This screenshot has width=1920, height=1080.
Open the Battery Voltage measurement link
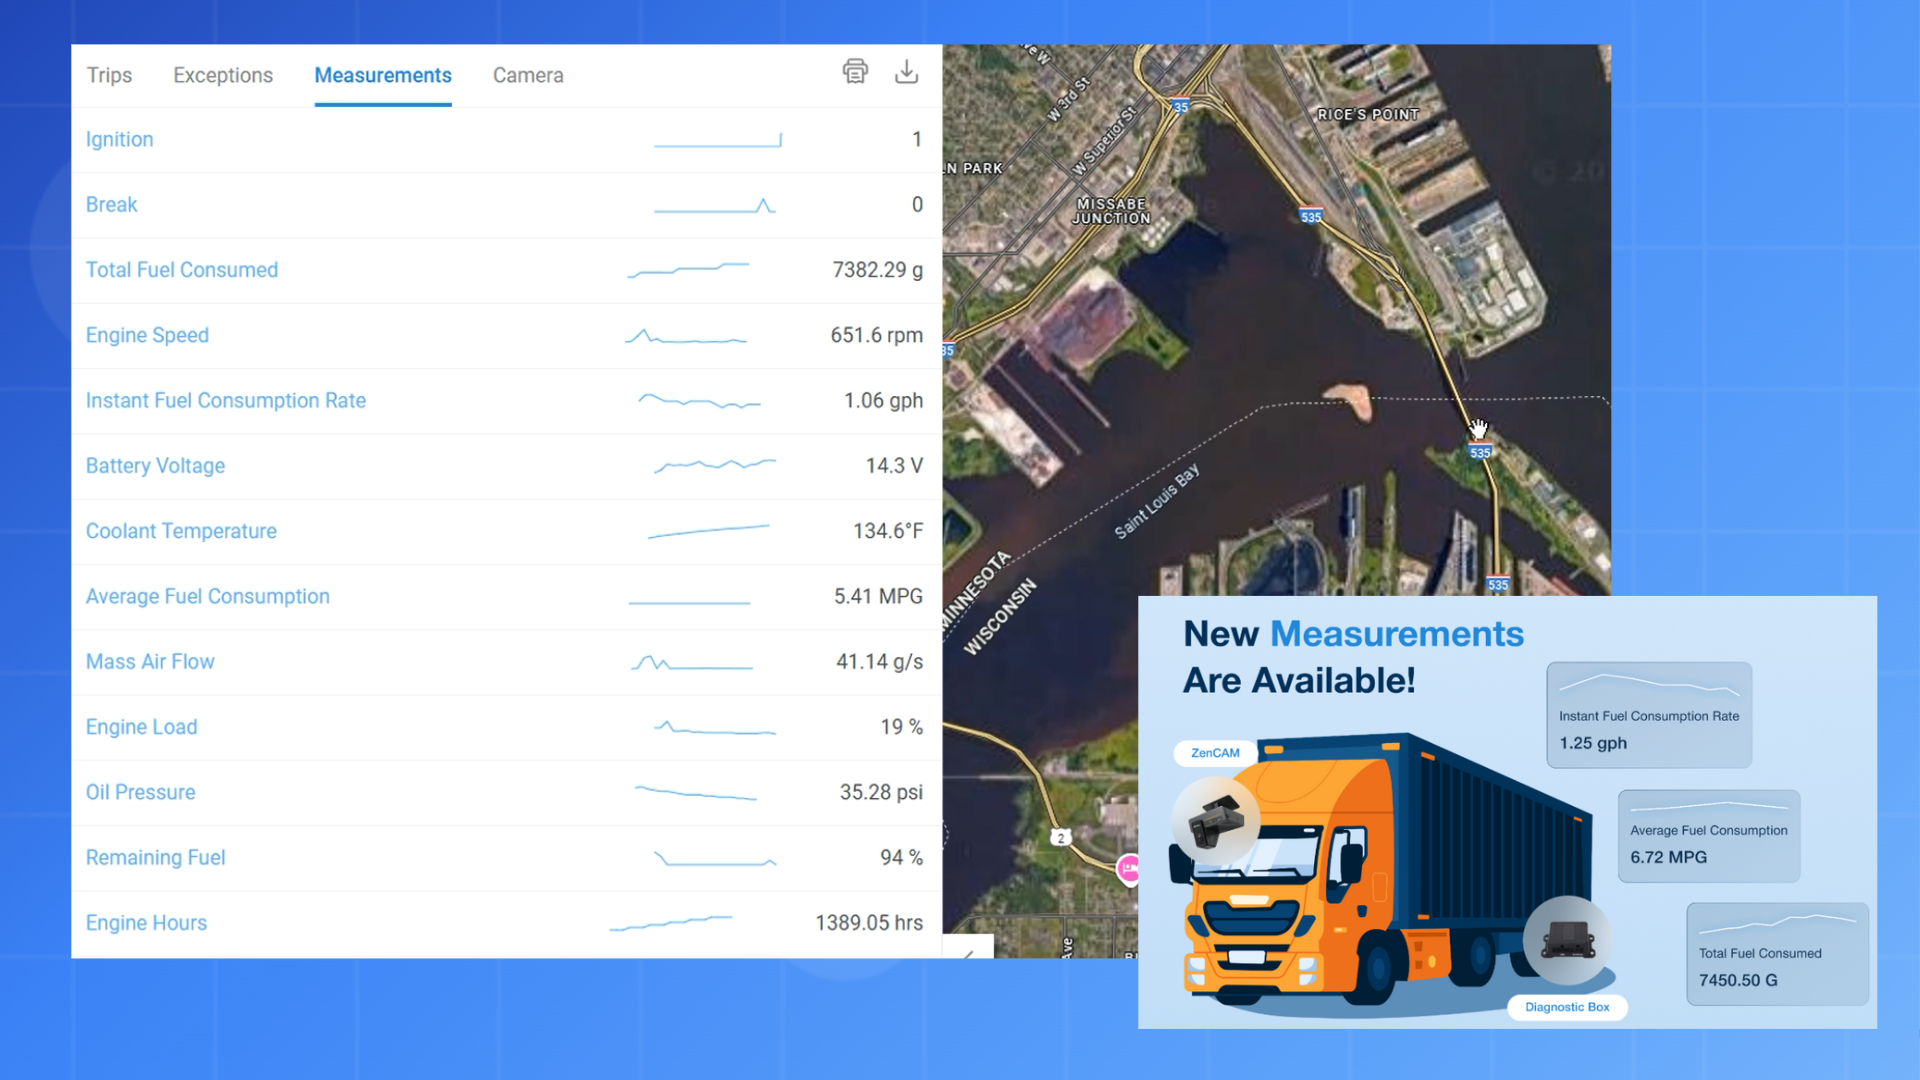155,466
